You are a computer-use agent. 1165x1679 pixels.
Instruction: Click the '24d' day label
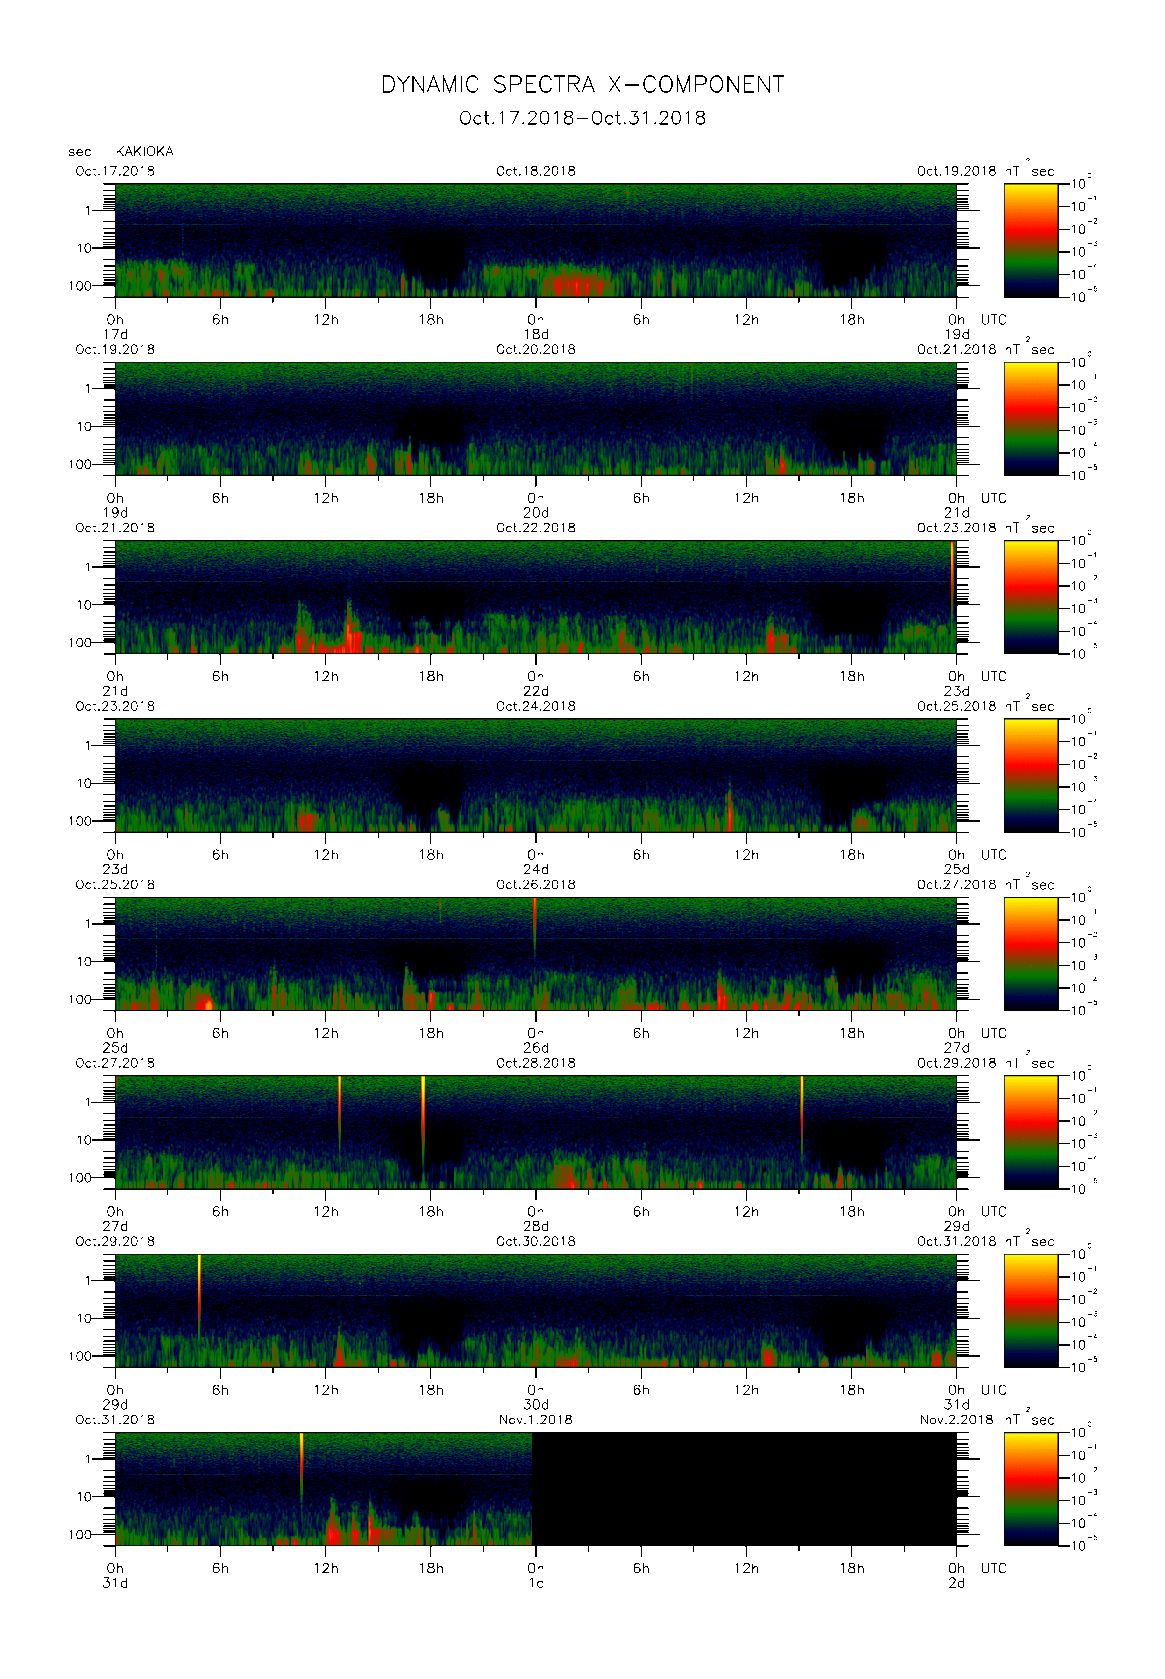(x=536, y=870)
